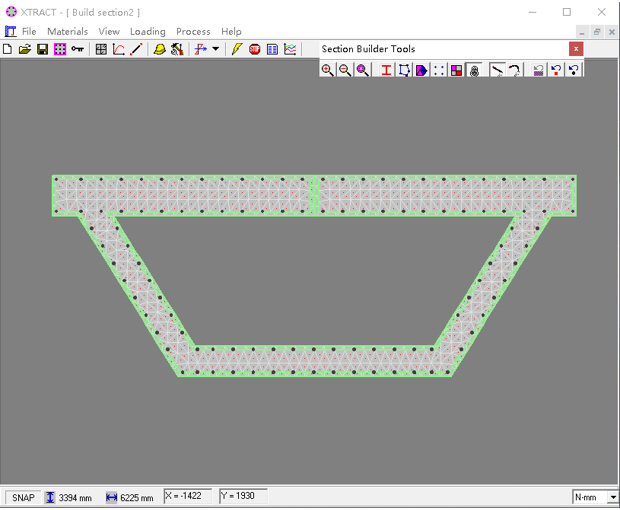Click the red stop analysis icon
The width and height of the screenshot is (620, 510).
coord(255,49)
